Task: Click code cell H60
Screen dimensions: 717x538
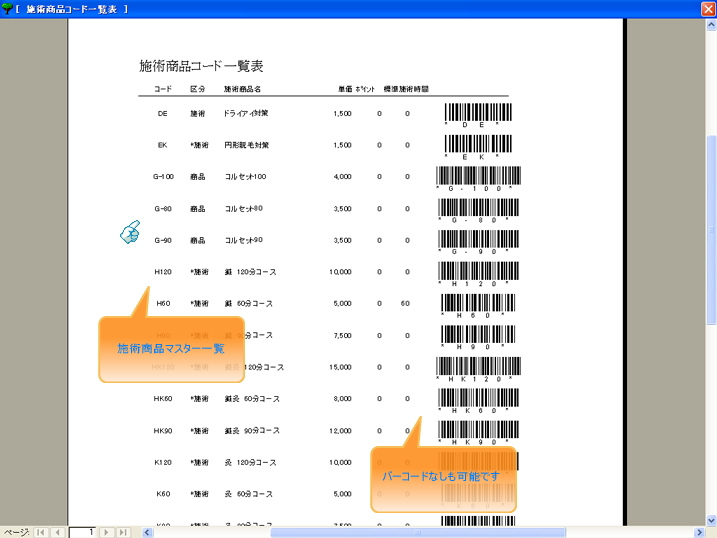Action: [163, 304]
